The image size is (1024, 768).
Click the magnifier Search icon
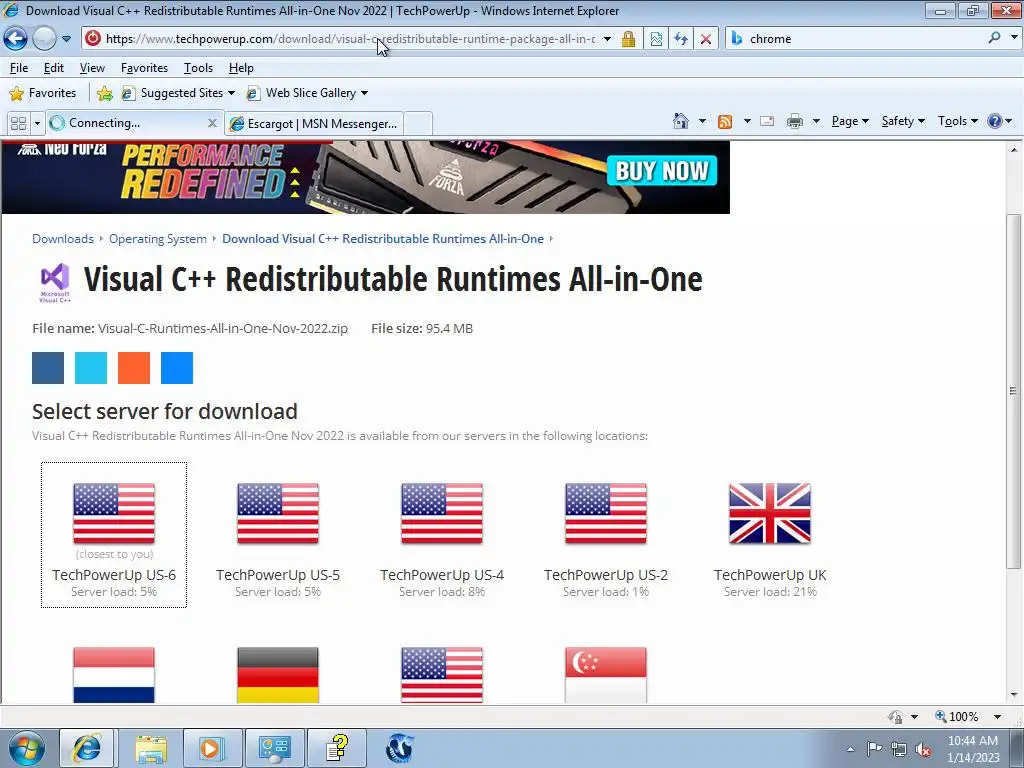pyautogui.click(x=994, y=38)
